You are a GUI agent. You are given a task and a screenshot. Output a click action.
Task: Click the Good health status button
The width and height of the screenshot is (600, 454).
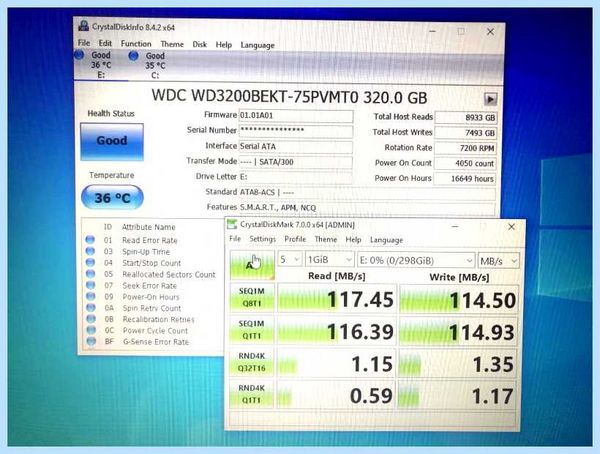(112, 141)
